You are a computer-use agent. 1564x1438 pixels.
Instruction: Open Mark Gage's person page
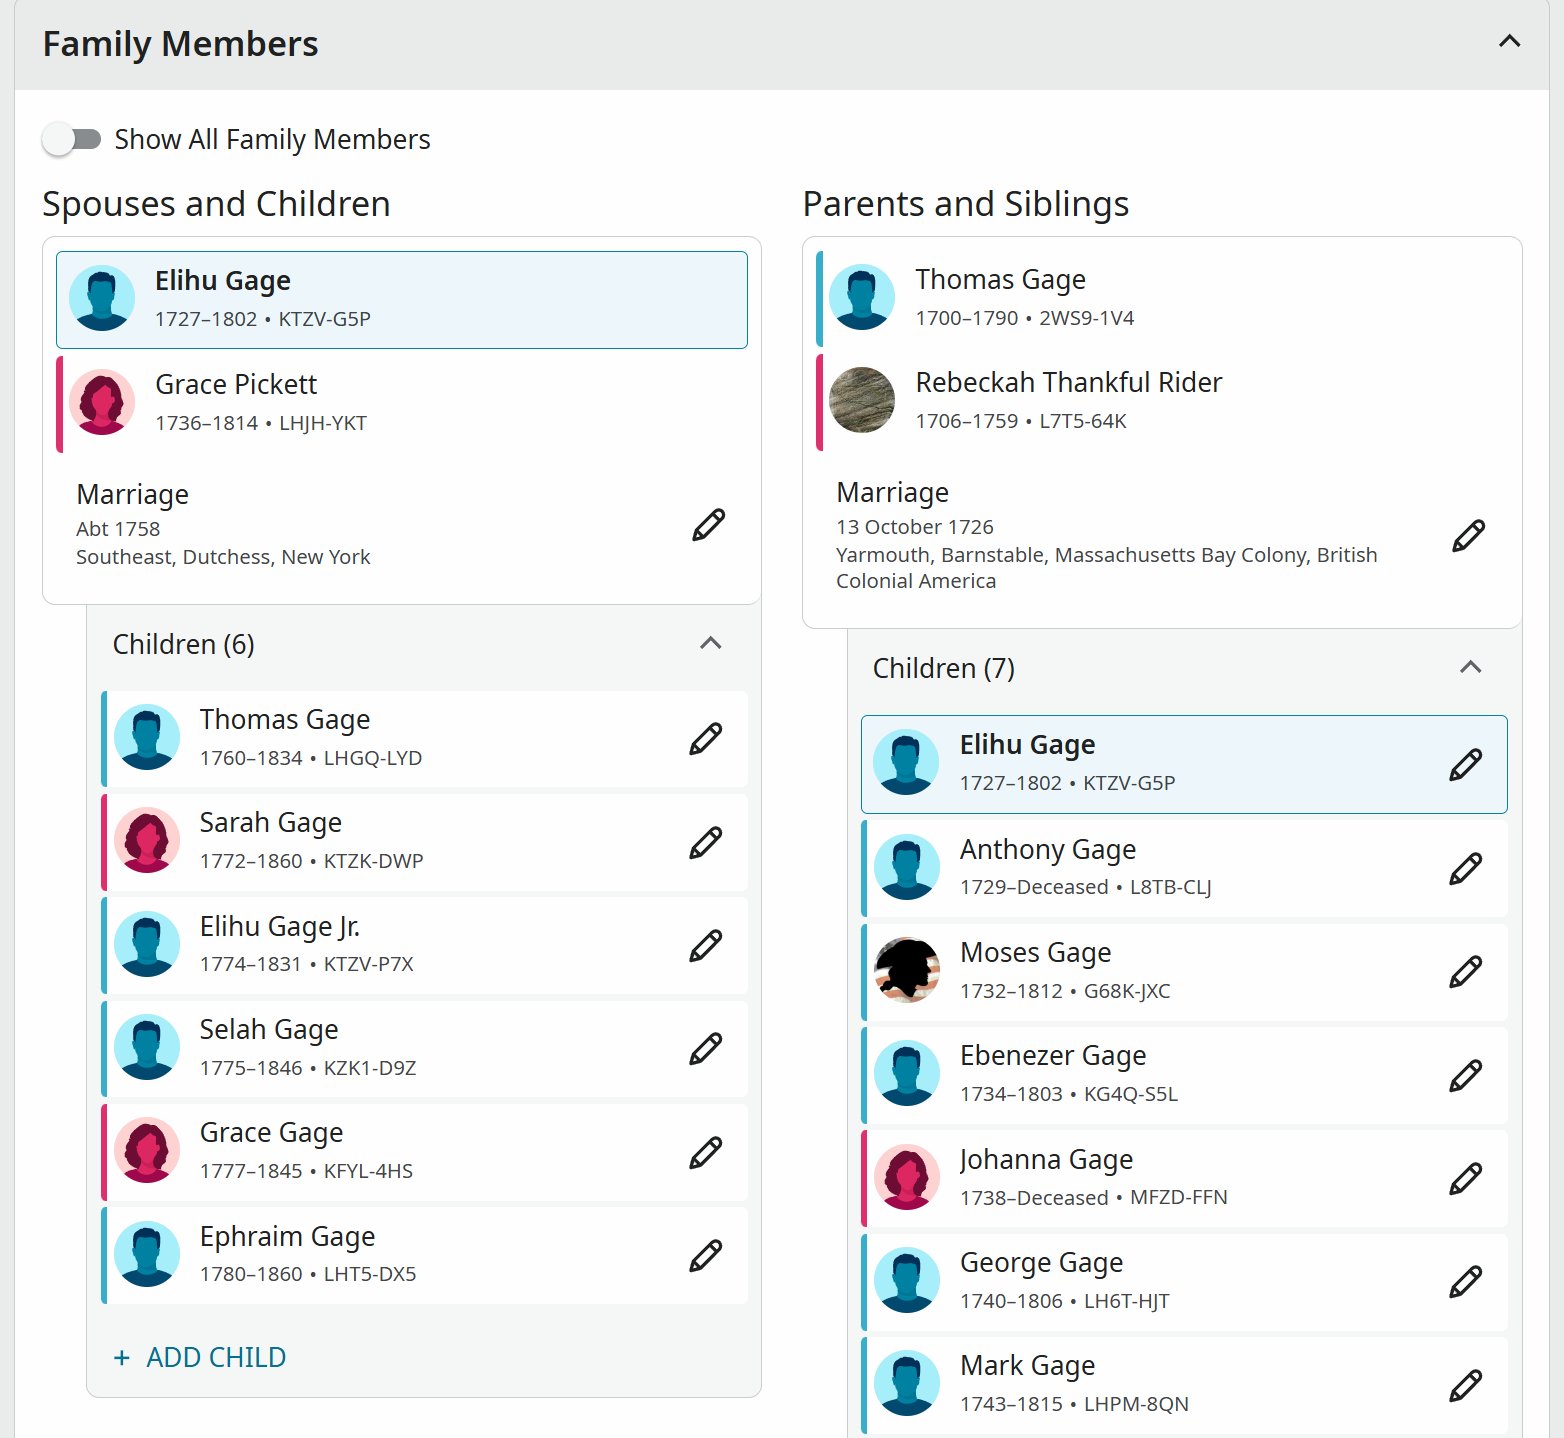pos(1028,1365)
